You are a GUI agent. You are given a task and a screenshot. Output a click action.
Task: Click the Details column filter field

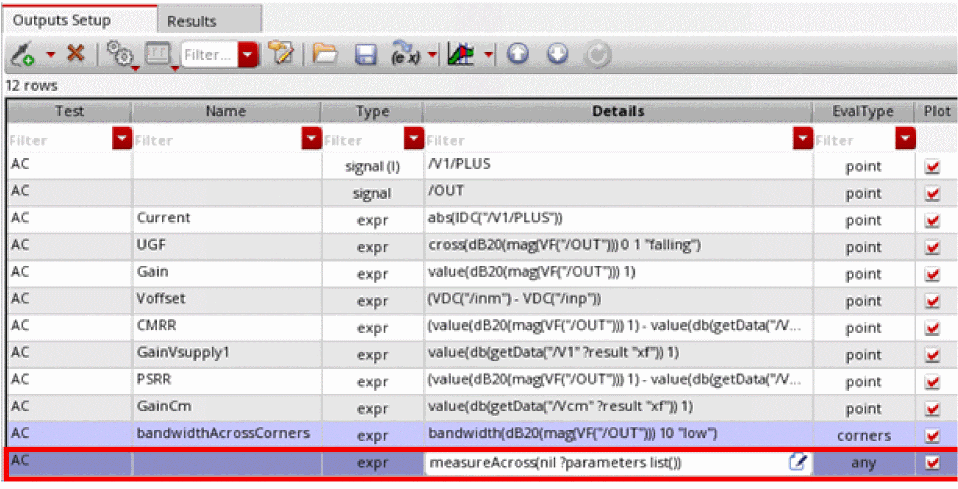click(609, 140)
